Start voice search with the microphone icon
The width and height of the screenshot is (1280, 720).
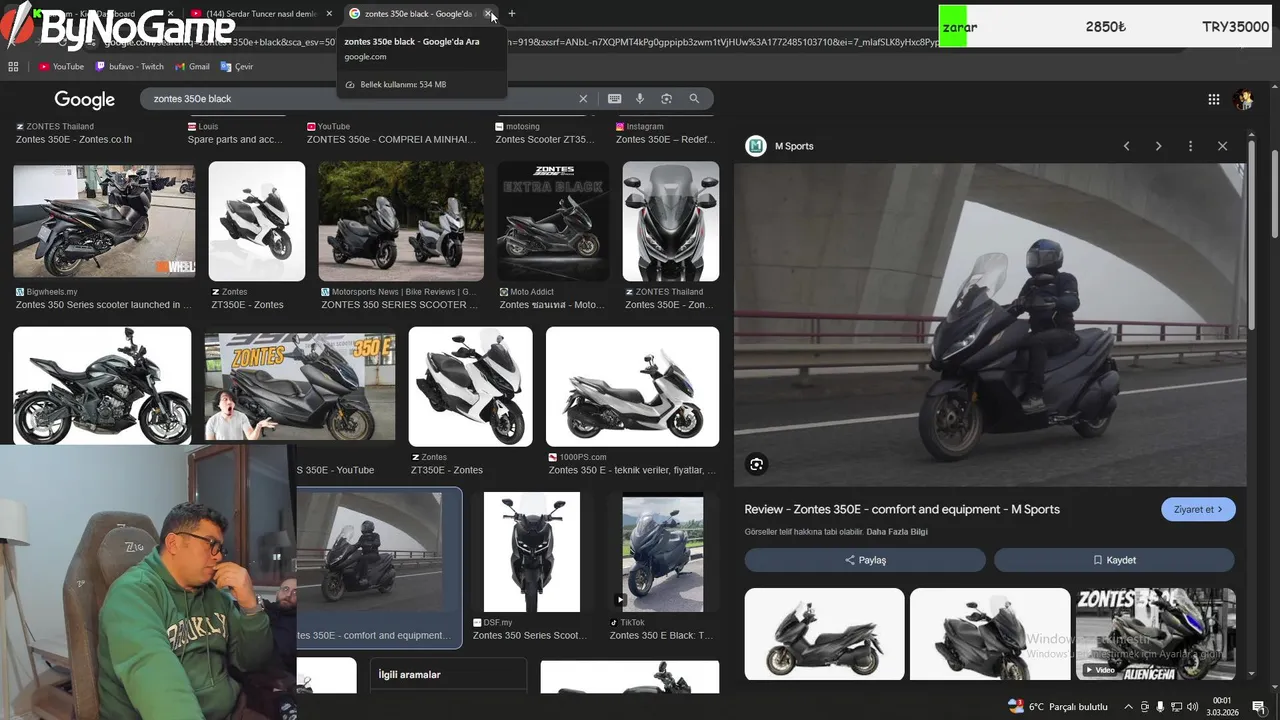click(640, 99)
